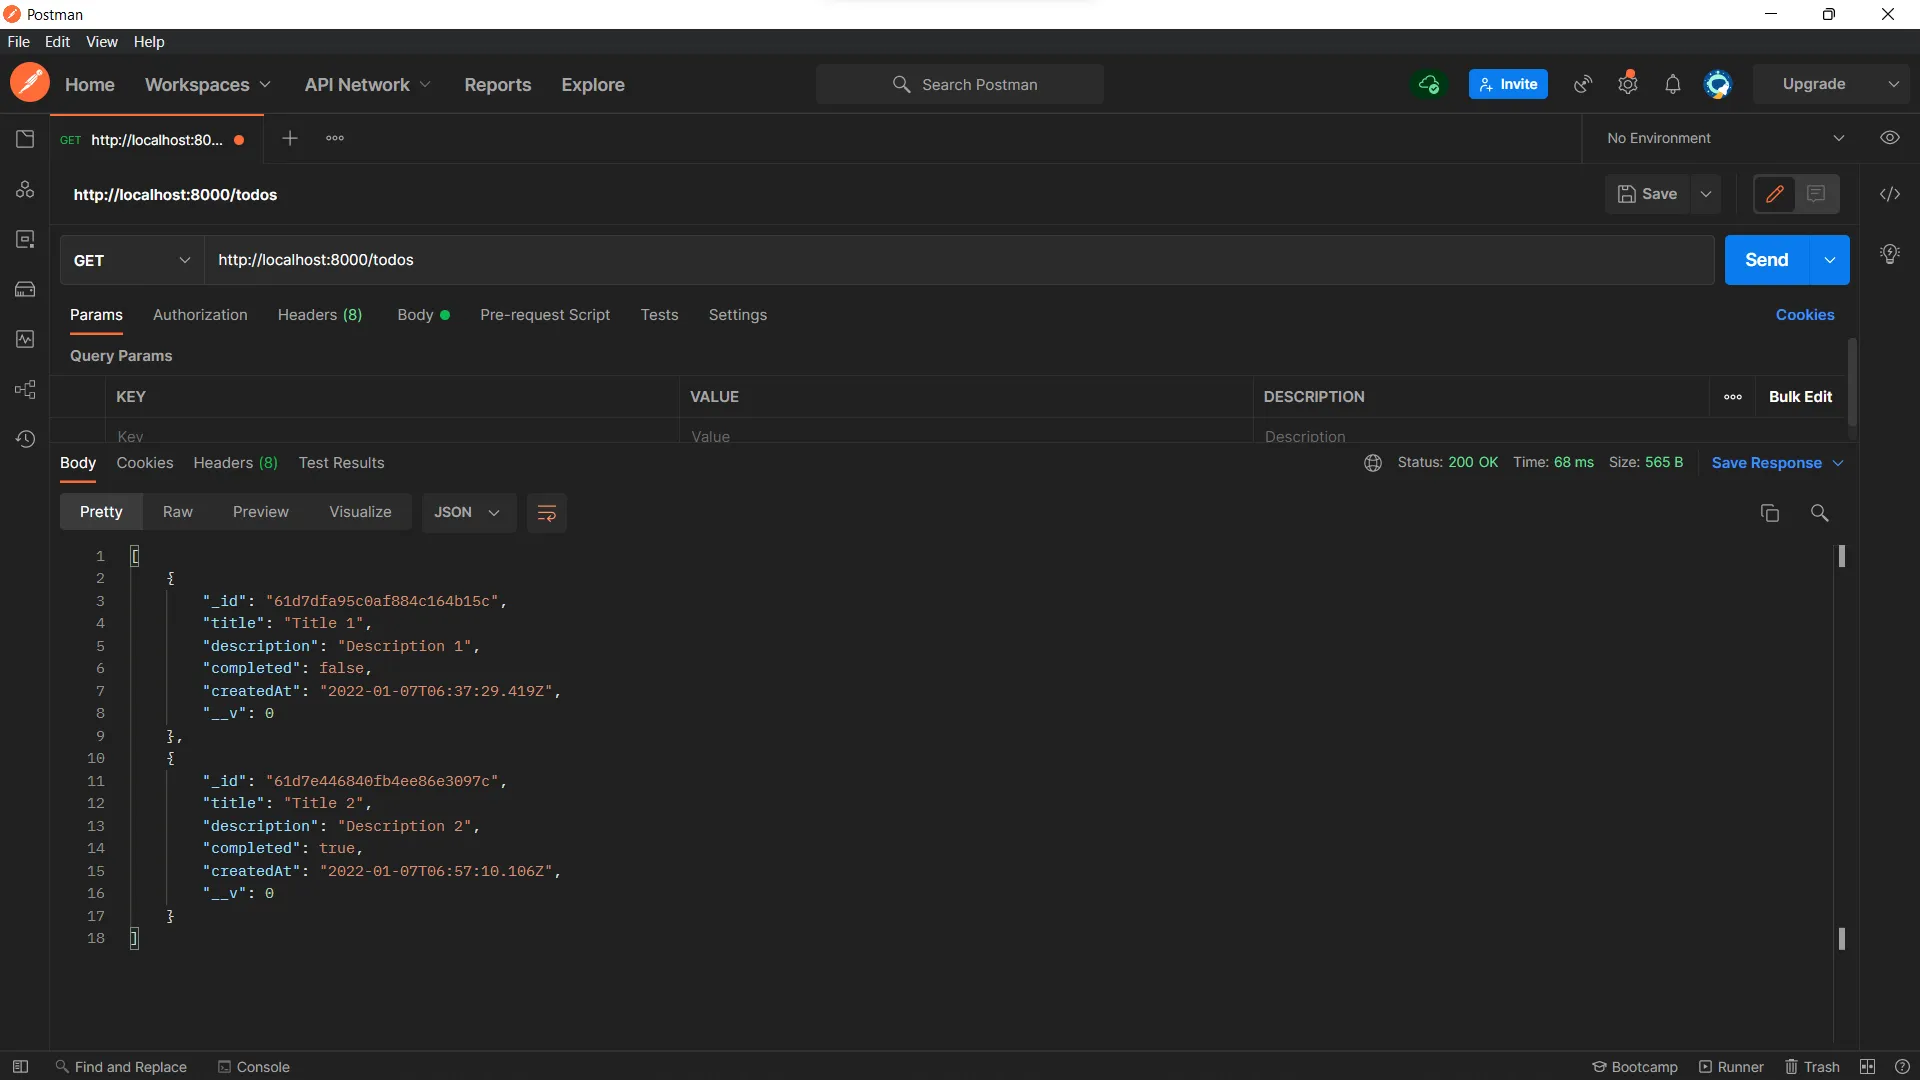Open the user avatar icon
The height and width of the screenshot is (1080, 1920).
(x=1718, y=84)
